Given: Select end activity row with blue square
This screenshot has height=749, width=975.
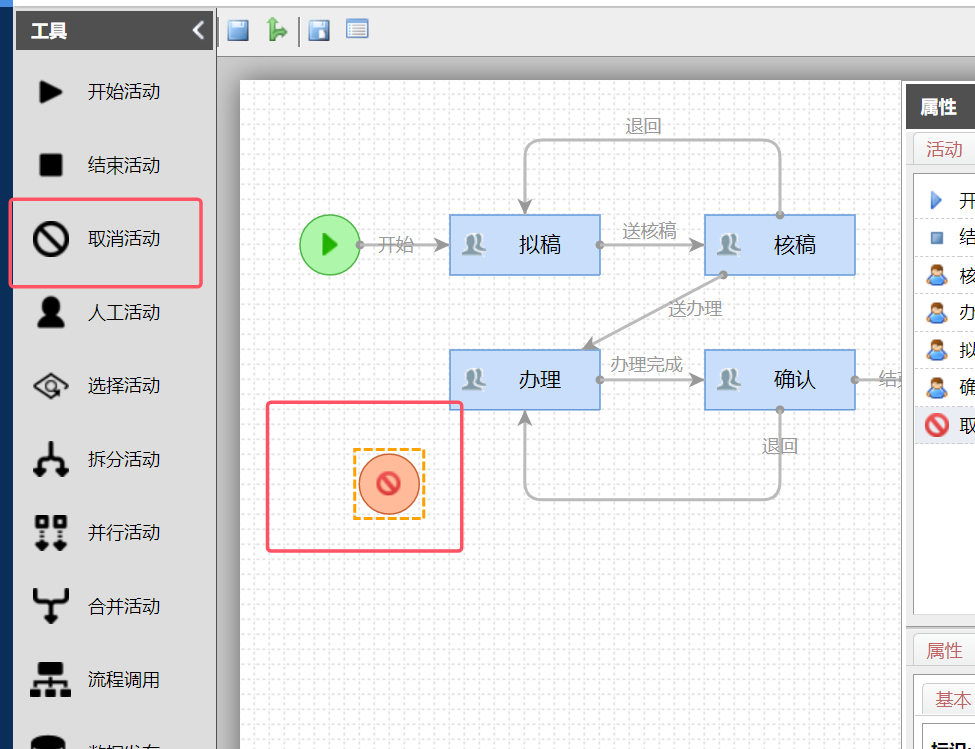Looking at the screenshot, I should tap(945, 237).
